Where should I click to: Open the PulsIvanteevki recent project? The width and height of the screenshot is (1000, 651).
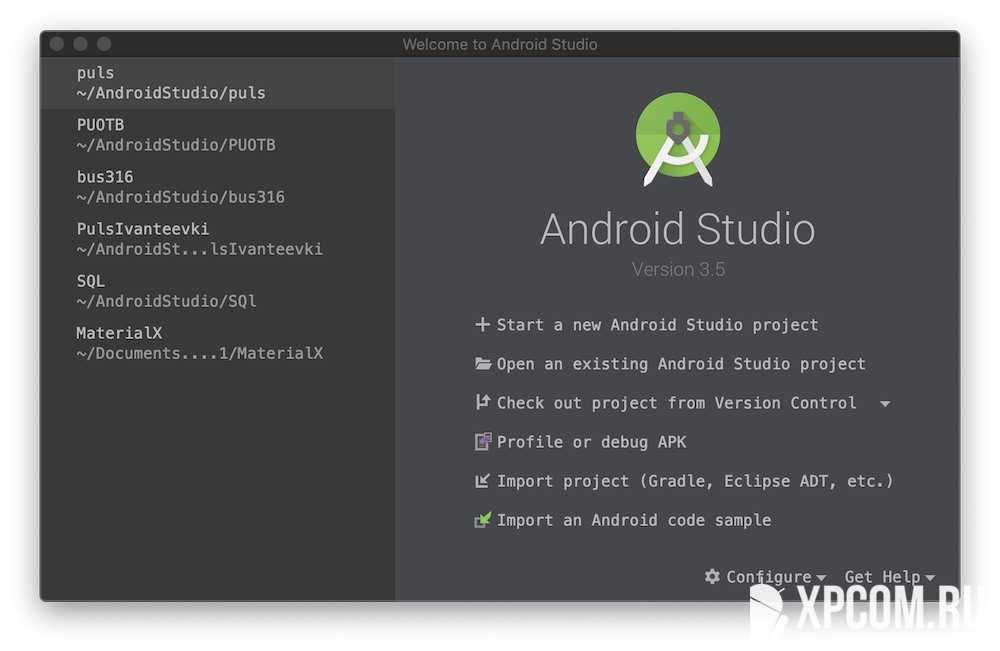pos(199,239)
